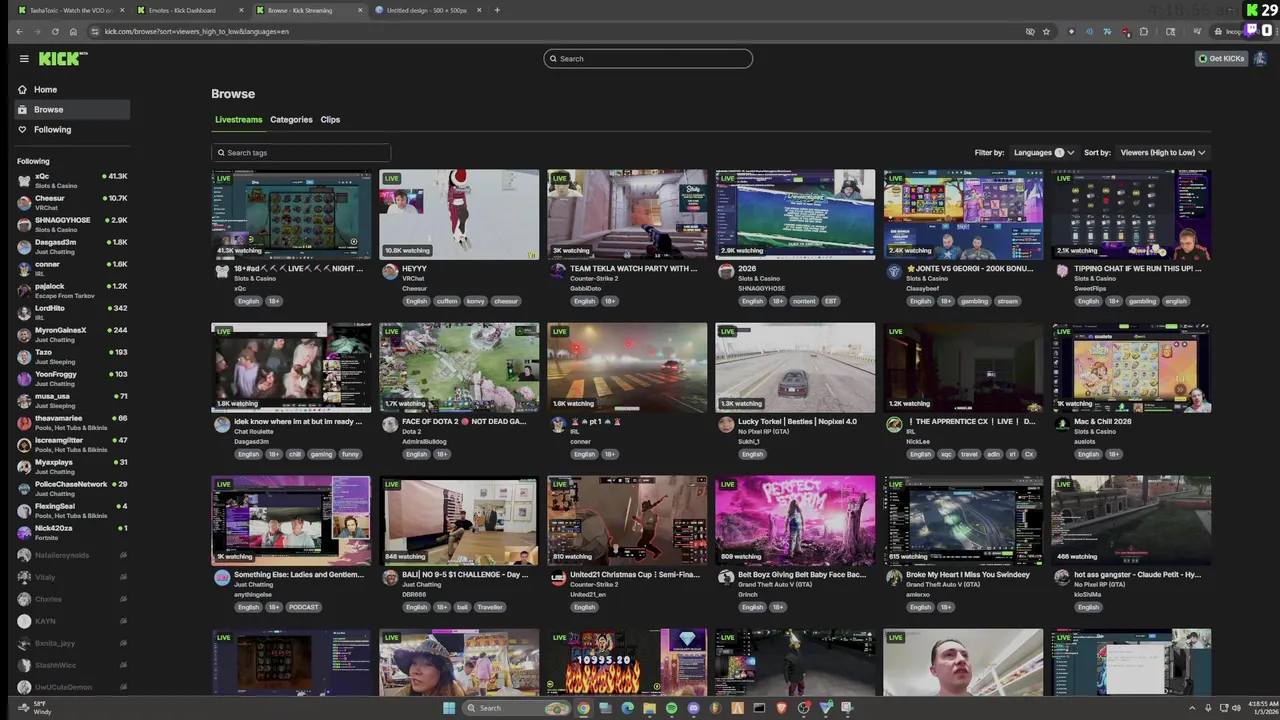Open PoliceChaseNetwork in the Following list

click(x=72, y=488)
